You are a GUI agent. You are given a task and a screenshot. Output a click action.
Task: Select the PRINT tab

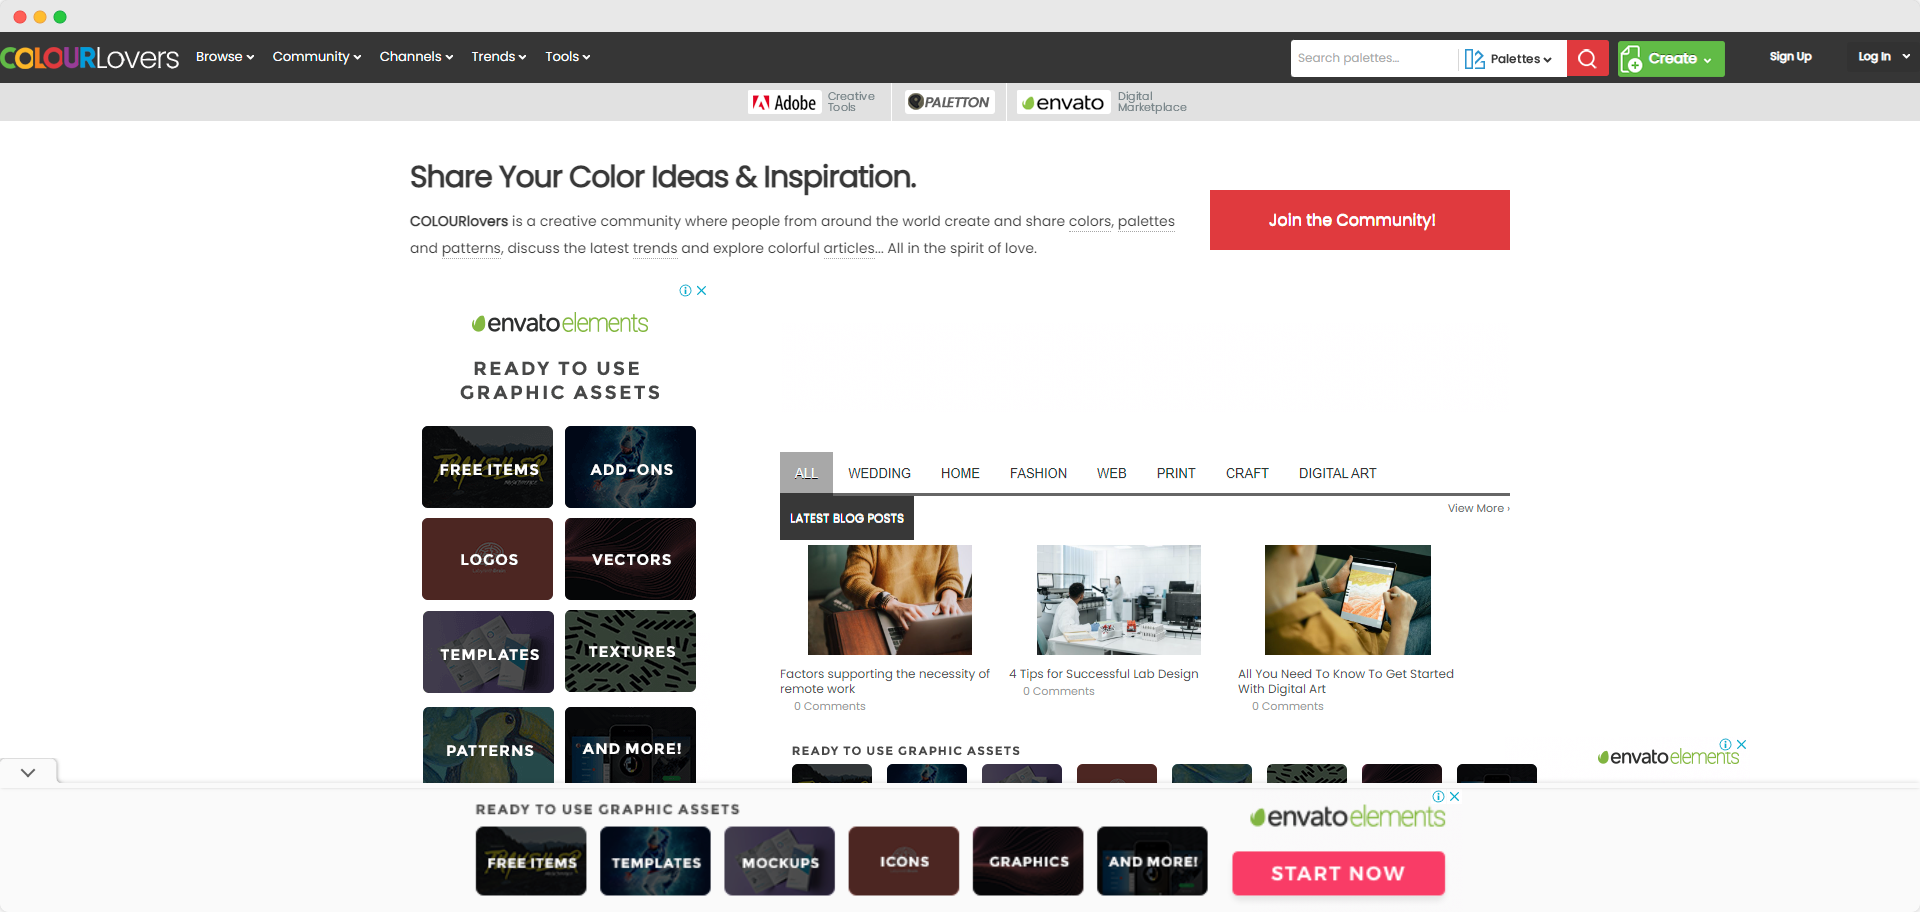coord(1176,473)
